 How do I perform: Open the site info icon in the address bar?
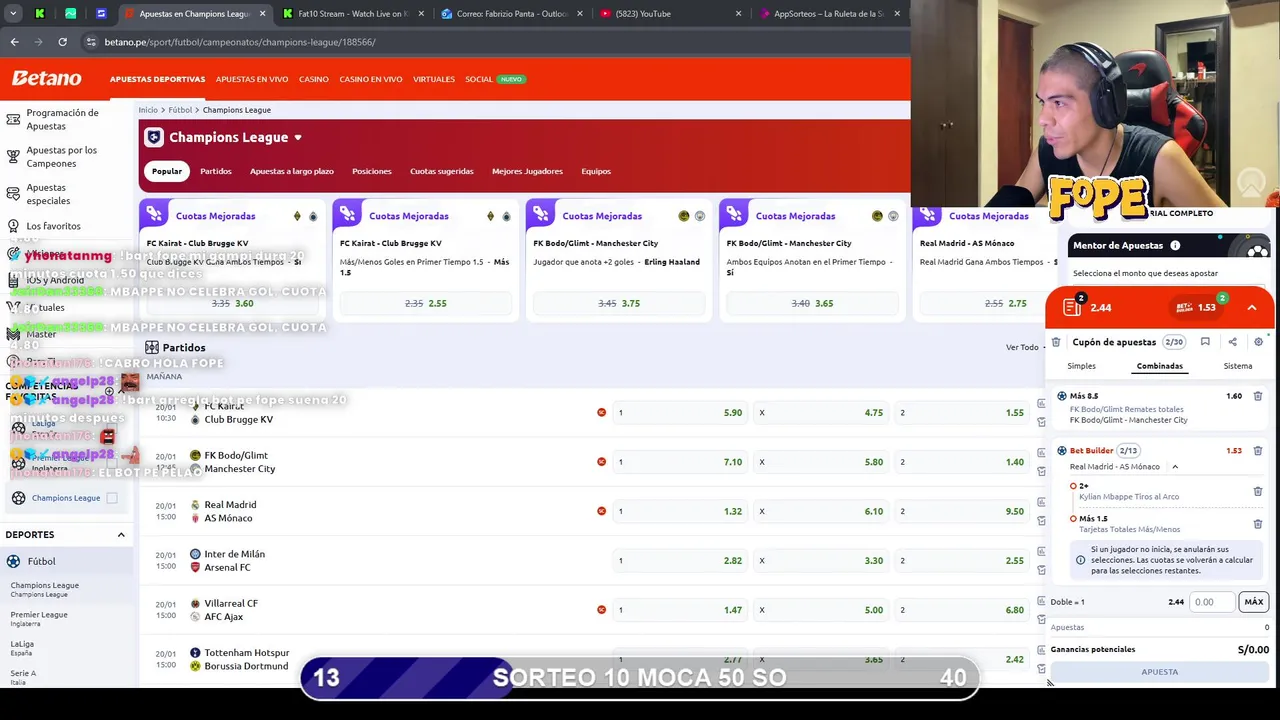91,42
